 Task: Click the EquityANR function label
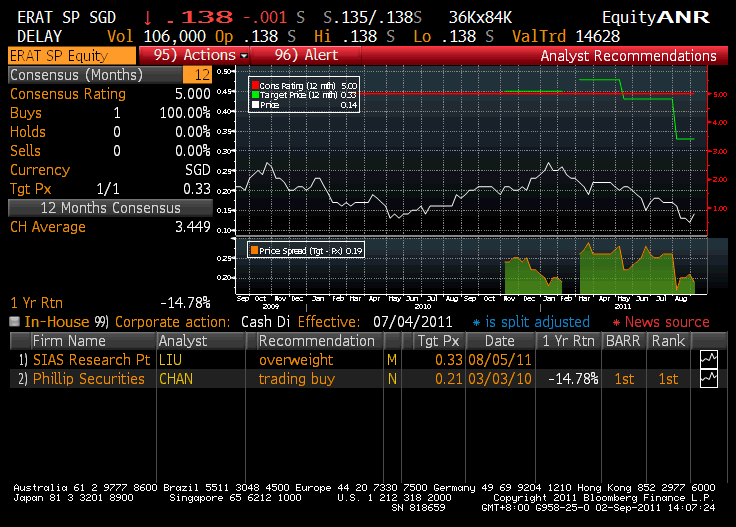coord(656,17)
